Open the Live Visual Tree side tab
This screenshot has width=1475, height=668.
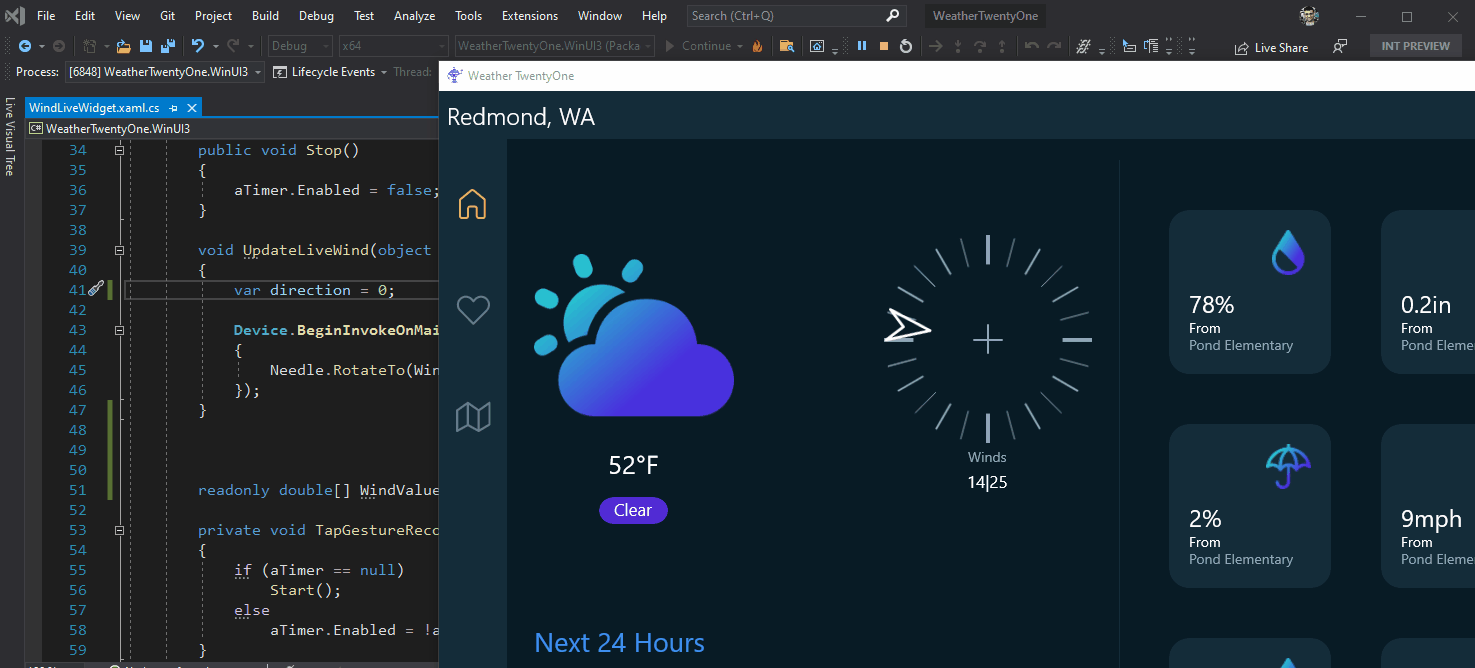[9, 137]
